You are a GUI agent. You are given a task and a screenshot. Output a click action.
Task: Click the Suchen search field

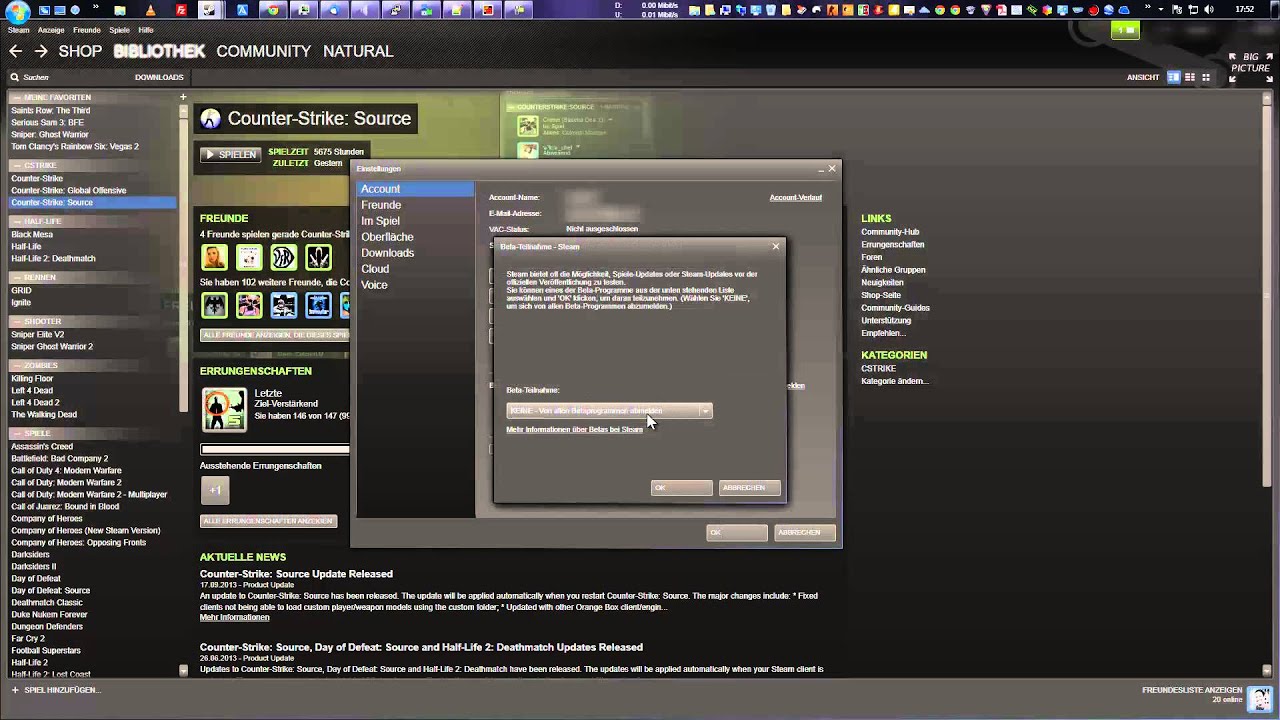tap(70, 77)
